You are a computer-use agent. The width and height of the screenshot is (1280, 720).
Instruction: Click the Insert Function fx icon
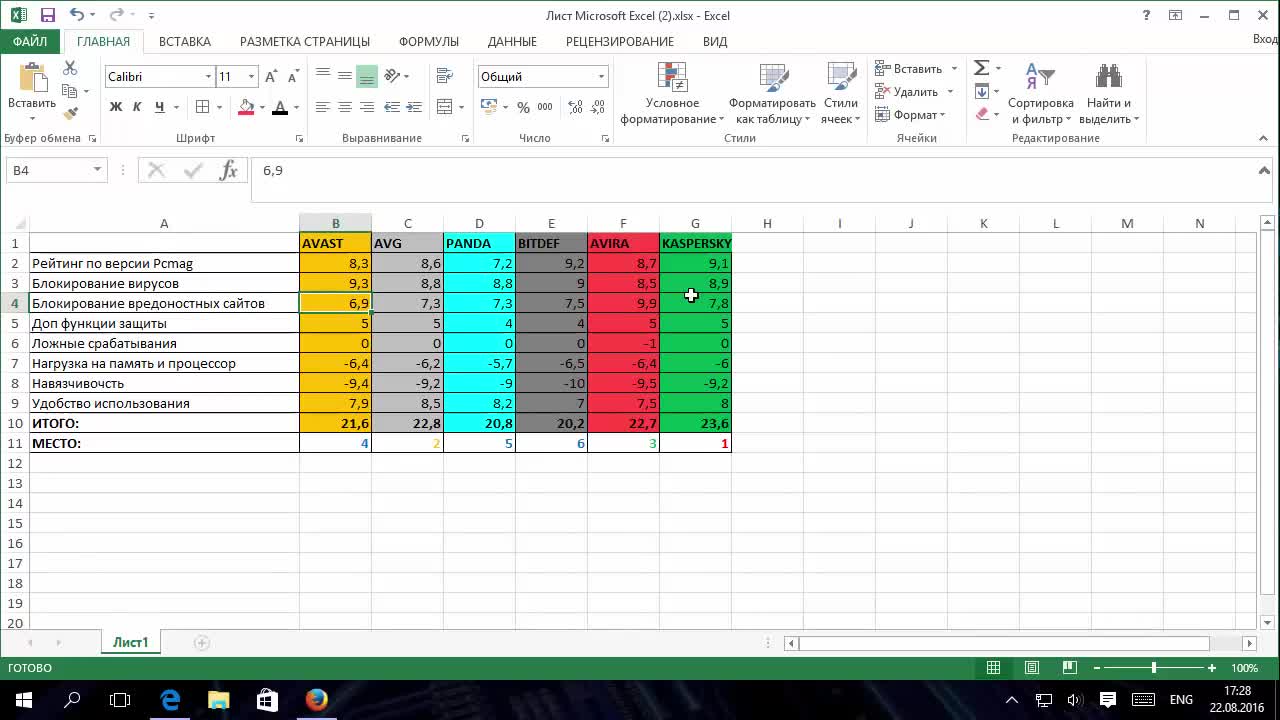229,170
